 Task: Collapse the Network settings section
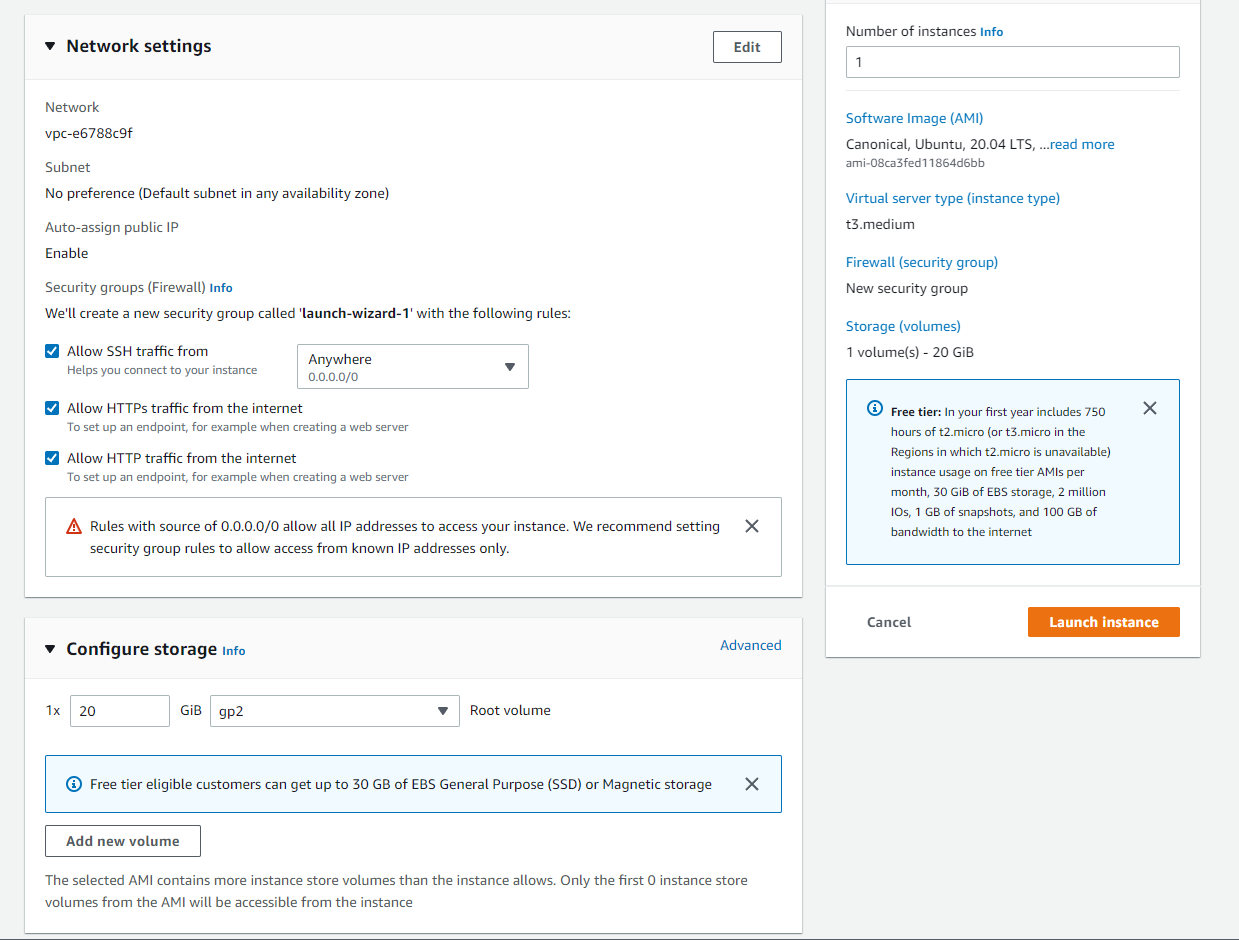[x=50, y=47]
